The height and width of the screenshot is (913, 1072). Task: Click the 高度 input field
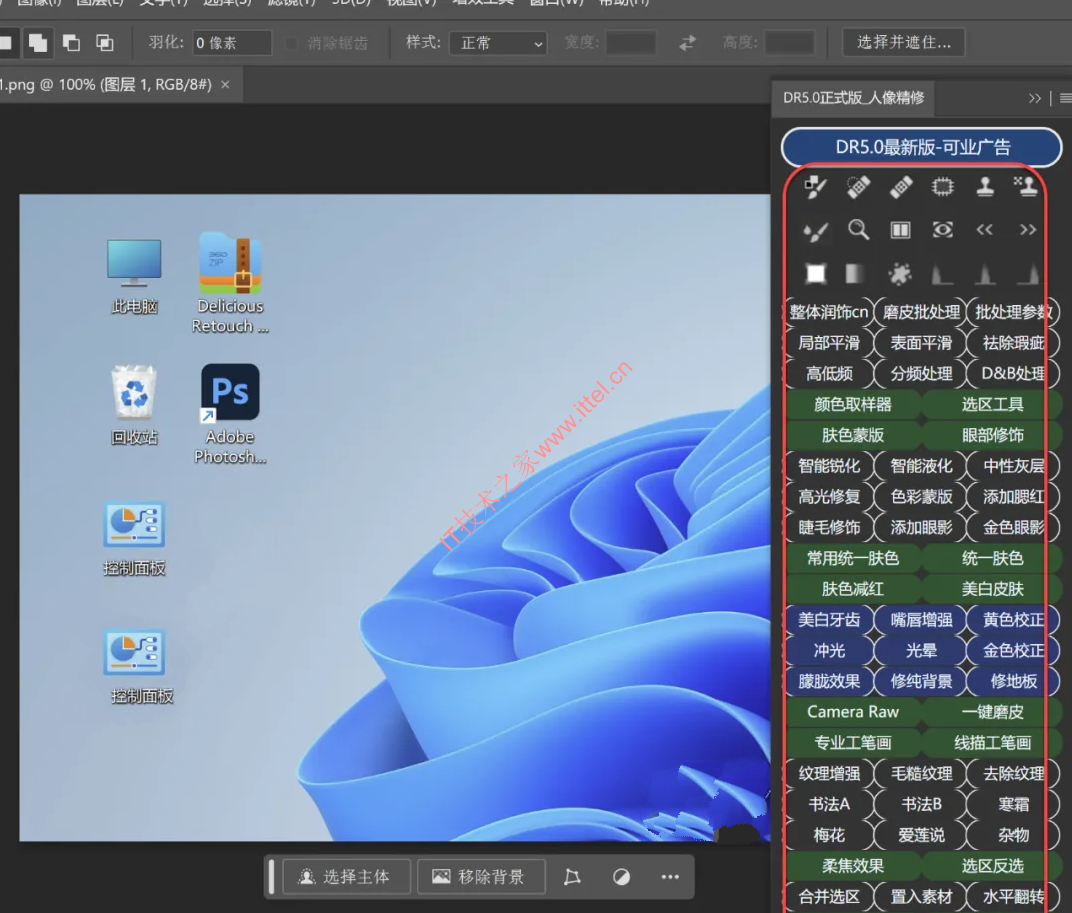[x=789, y=42]
